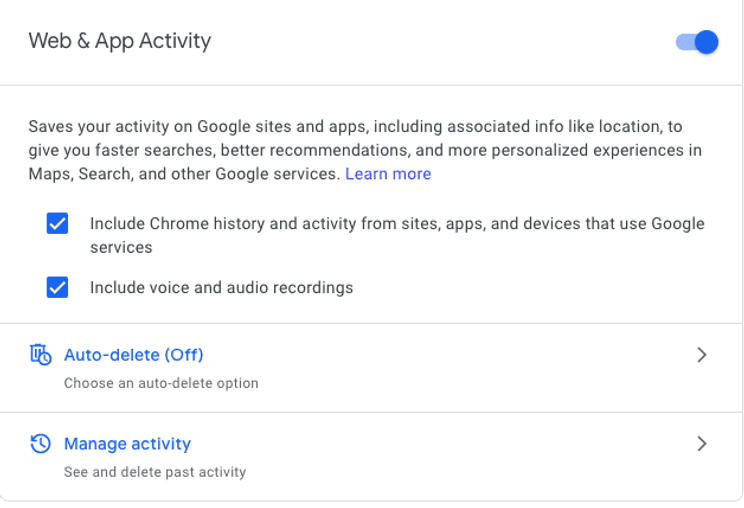744x508 pixels.
Task: Select the Web & App Activity heading
Action: coord(120,41)
